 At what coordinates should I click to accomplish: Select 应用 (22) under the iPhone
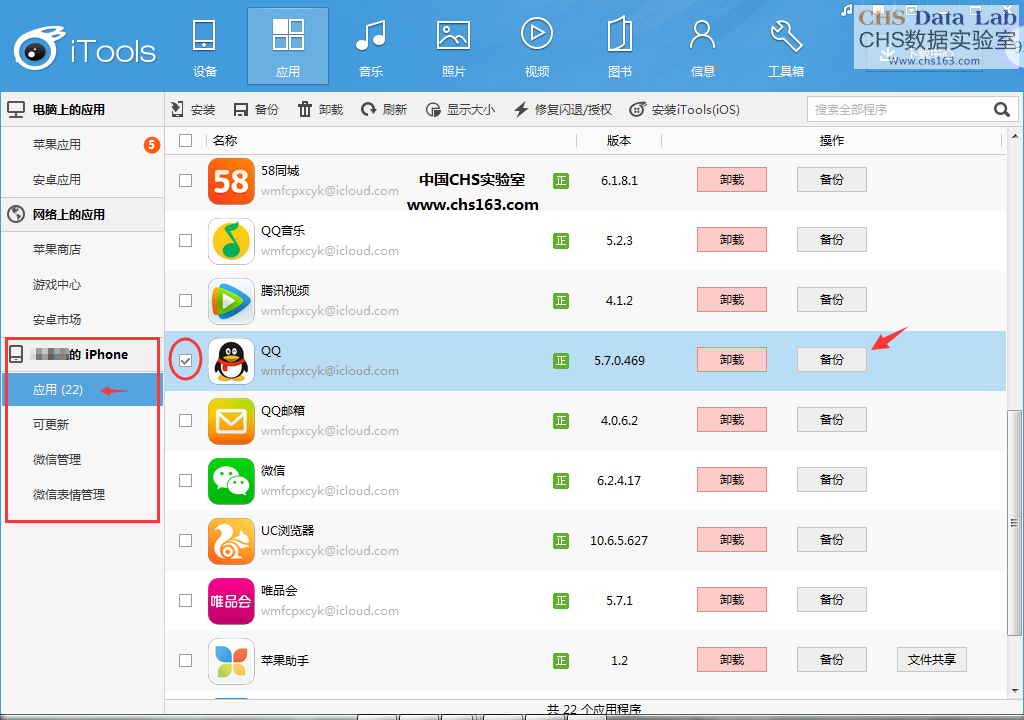82,389
